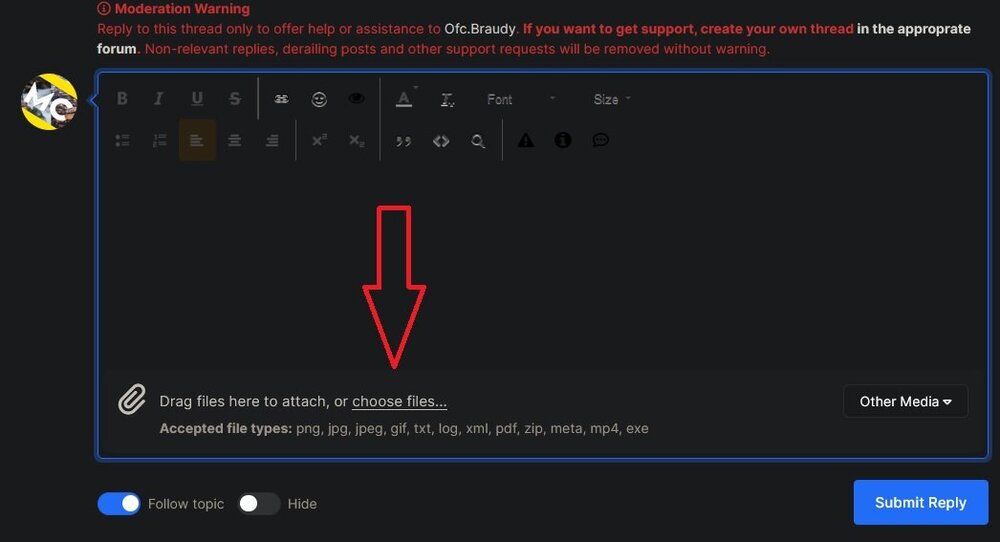
Task: Remove formatting with the Tx icon
Action: point(447,99)
